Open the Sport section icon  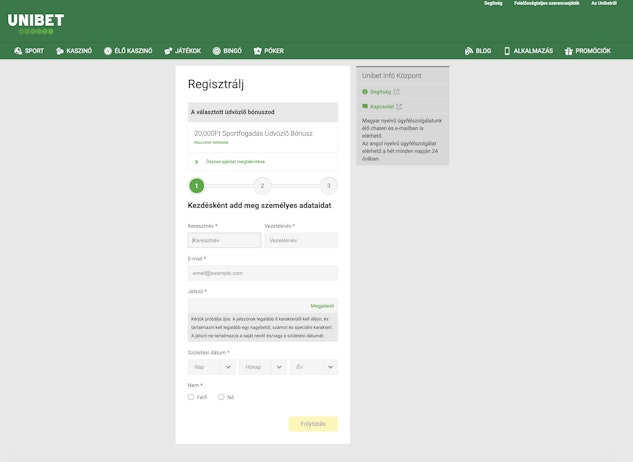coord(18,50)
